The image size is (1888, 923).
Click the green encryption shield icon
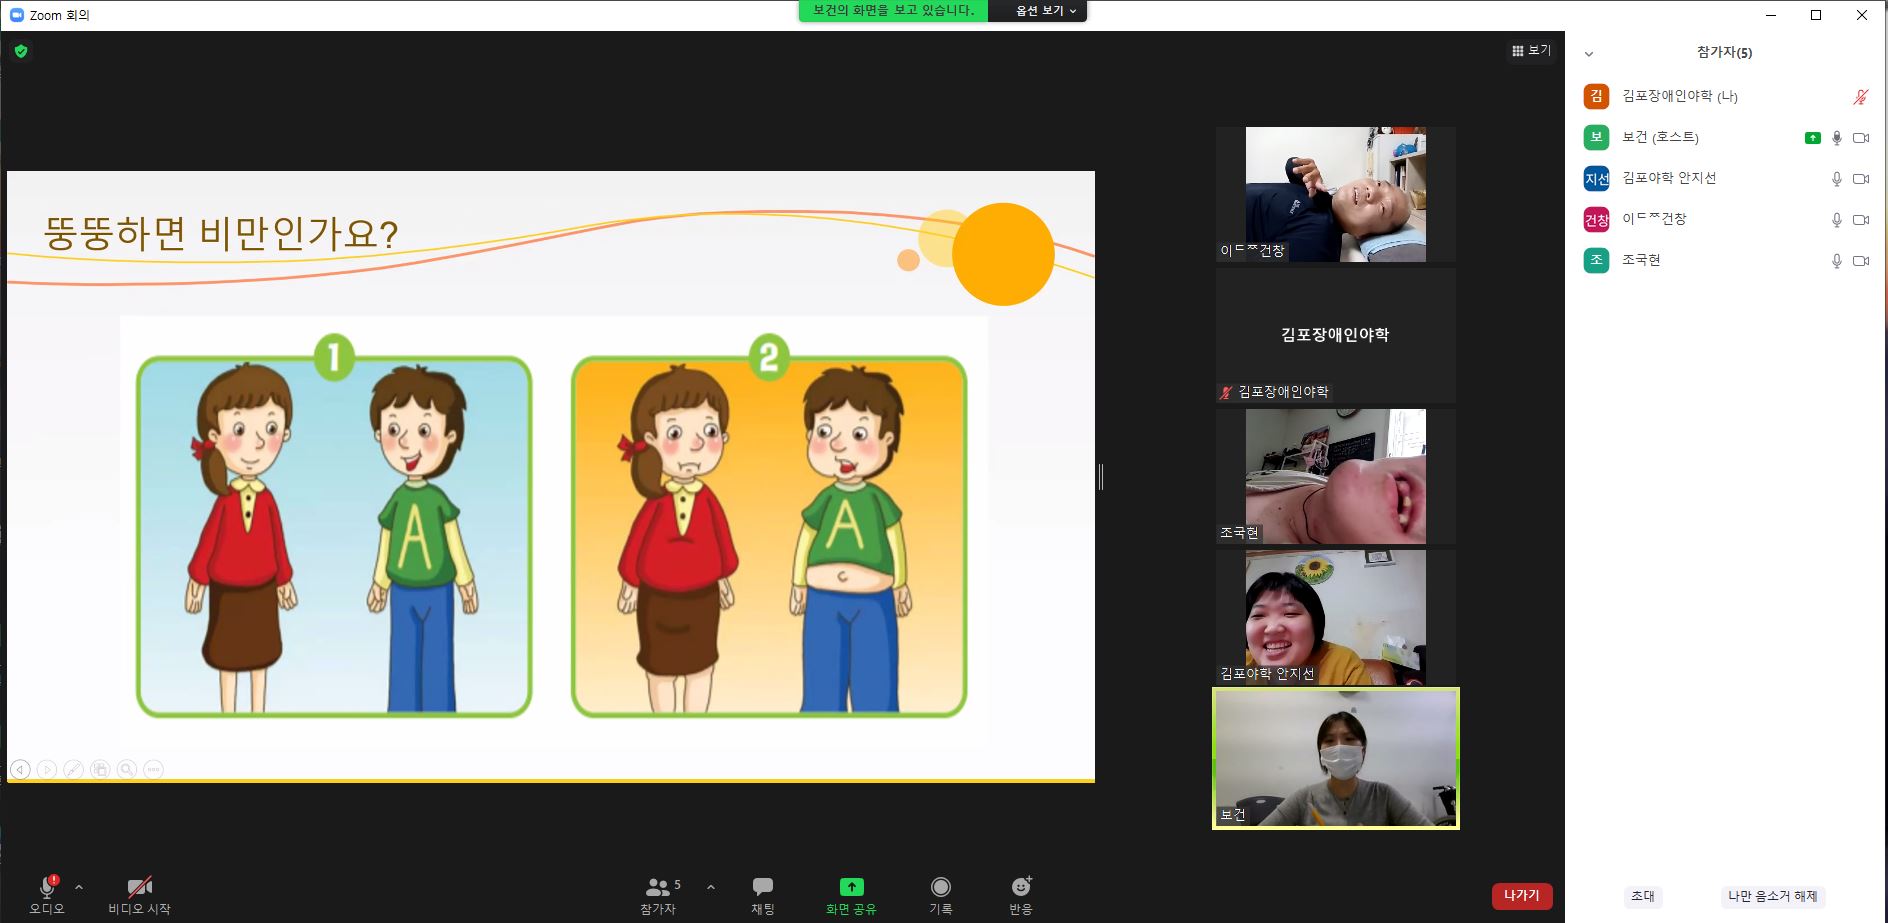(x=21, y=51)
